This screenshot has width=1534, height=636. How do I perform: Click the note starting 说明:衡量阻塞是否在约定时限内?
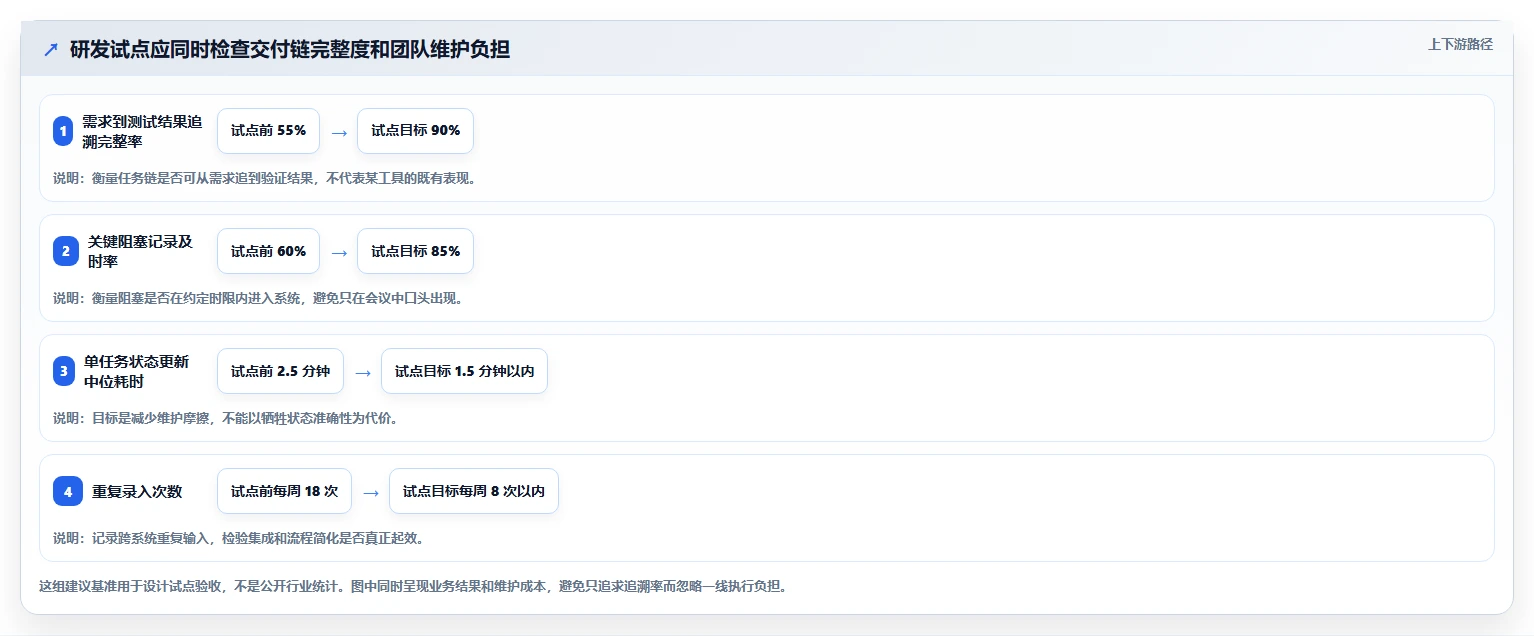(x=258, y=298)
